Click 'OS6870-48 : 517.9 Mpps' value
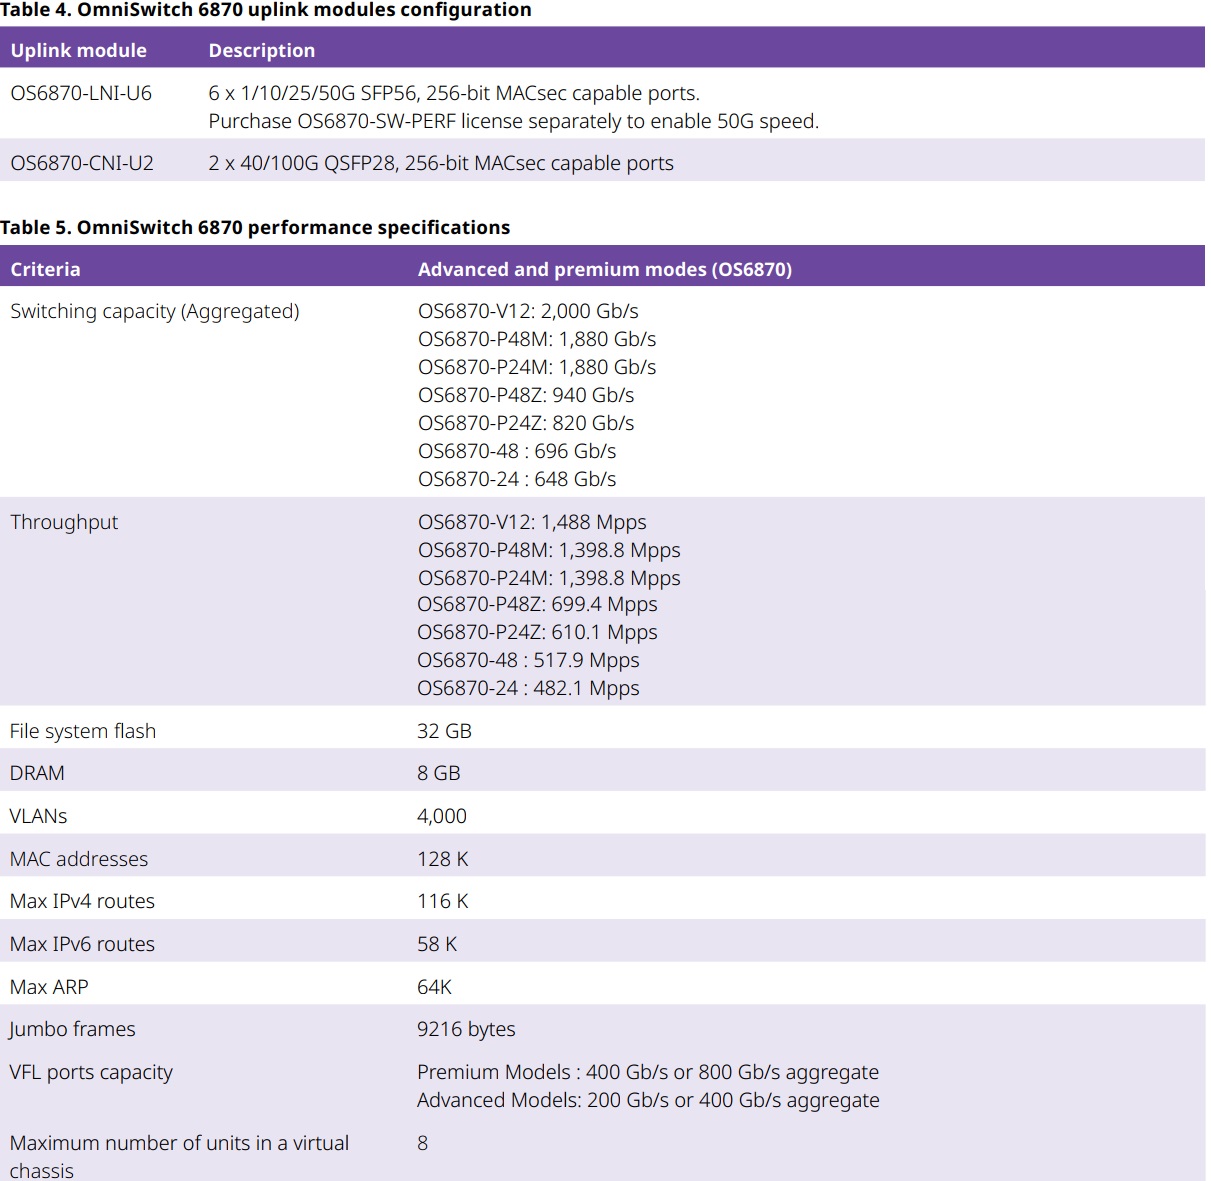Viewport: 1211px width, 1181px height. (x=528, y=660)
